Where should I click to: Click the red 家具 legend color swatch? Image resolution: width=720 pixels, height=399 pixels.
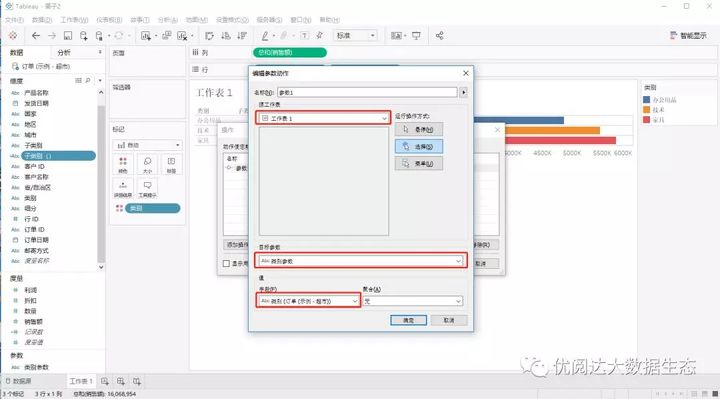(647, 120)
